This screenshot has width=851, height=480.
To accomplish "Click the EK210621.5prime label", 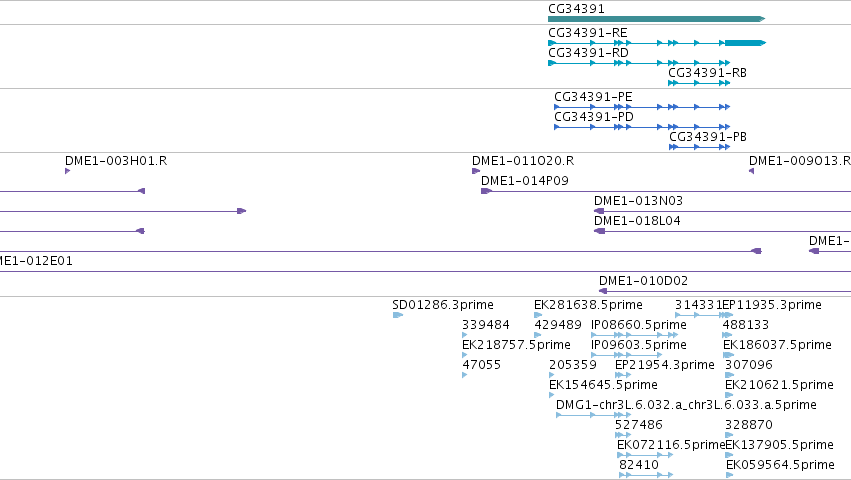I will click(779, 385).
